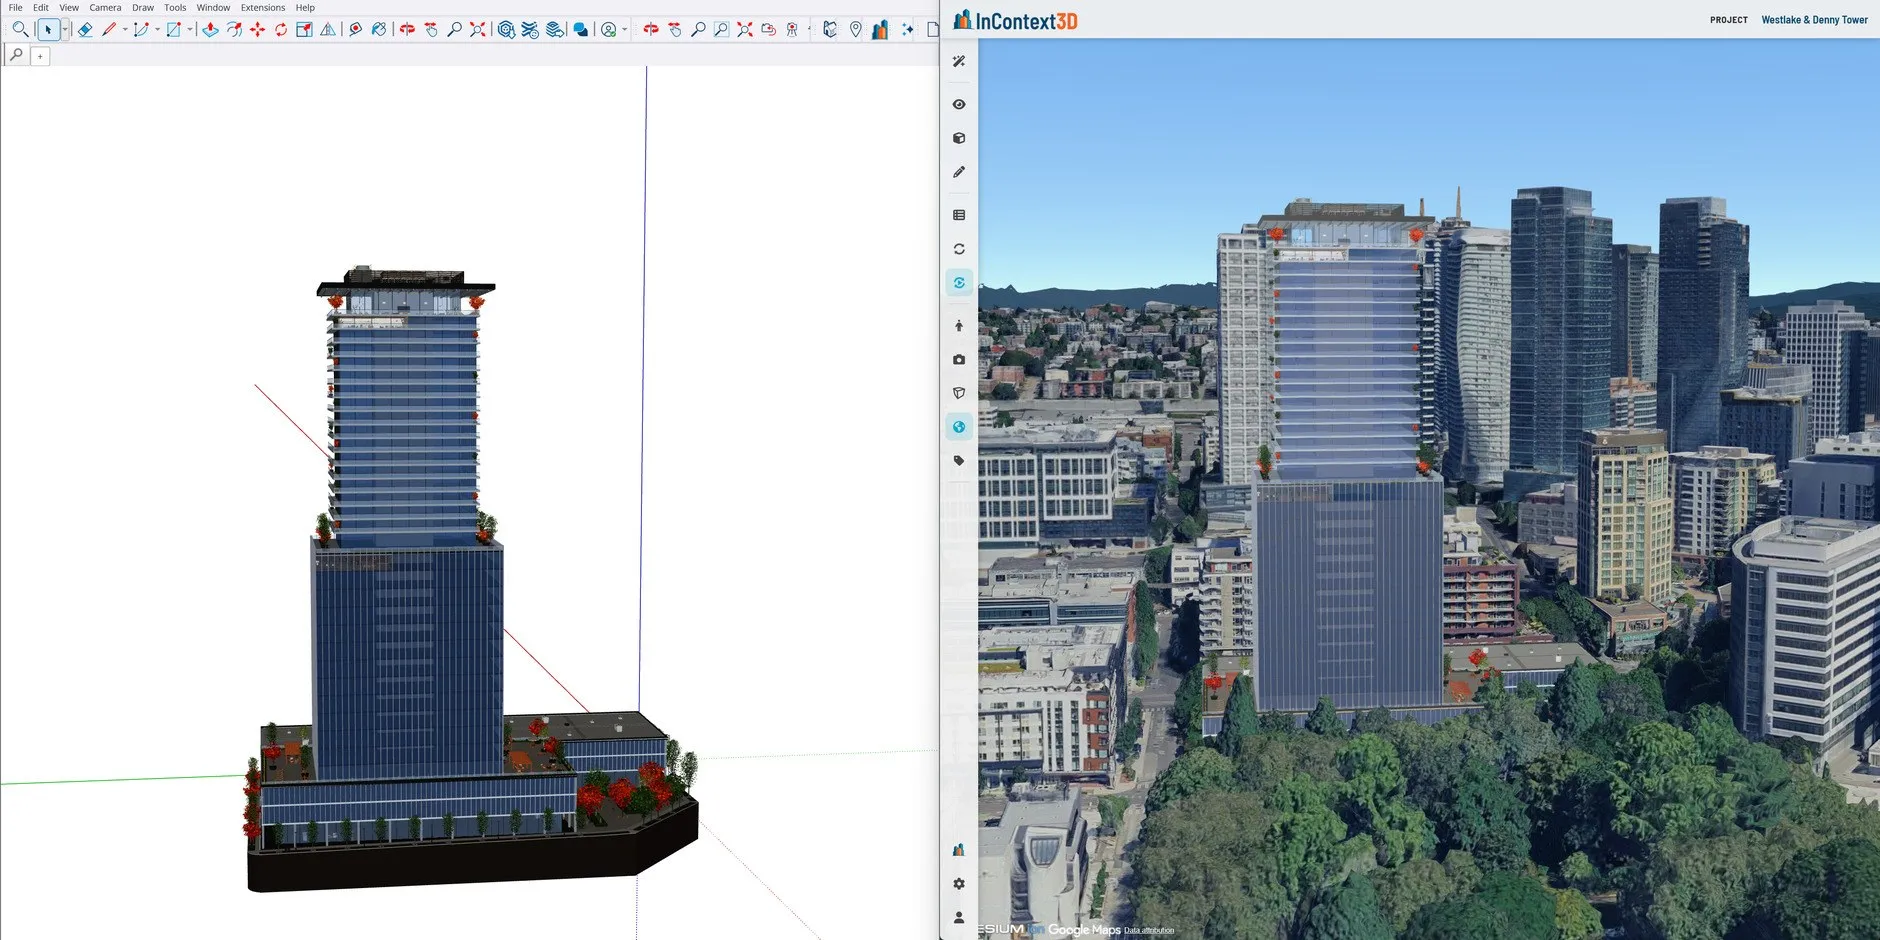Select the Eraser tool in SketchUp toolbar
Viewport: 1880px width, 940px height.
tap(85, 30)
